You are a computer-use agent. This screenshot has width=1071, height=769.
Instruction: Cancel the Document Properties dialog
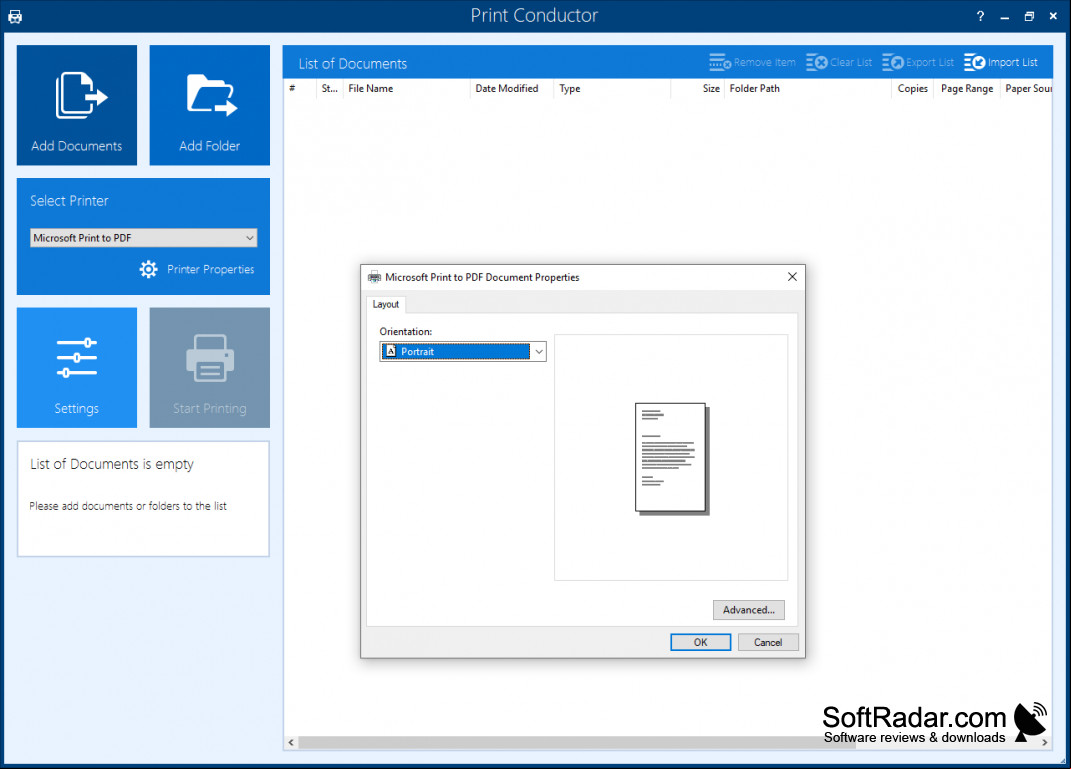coord(768,642)
